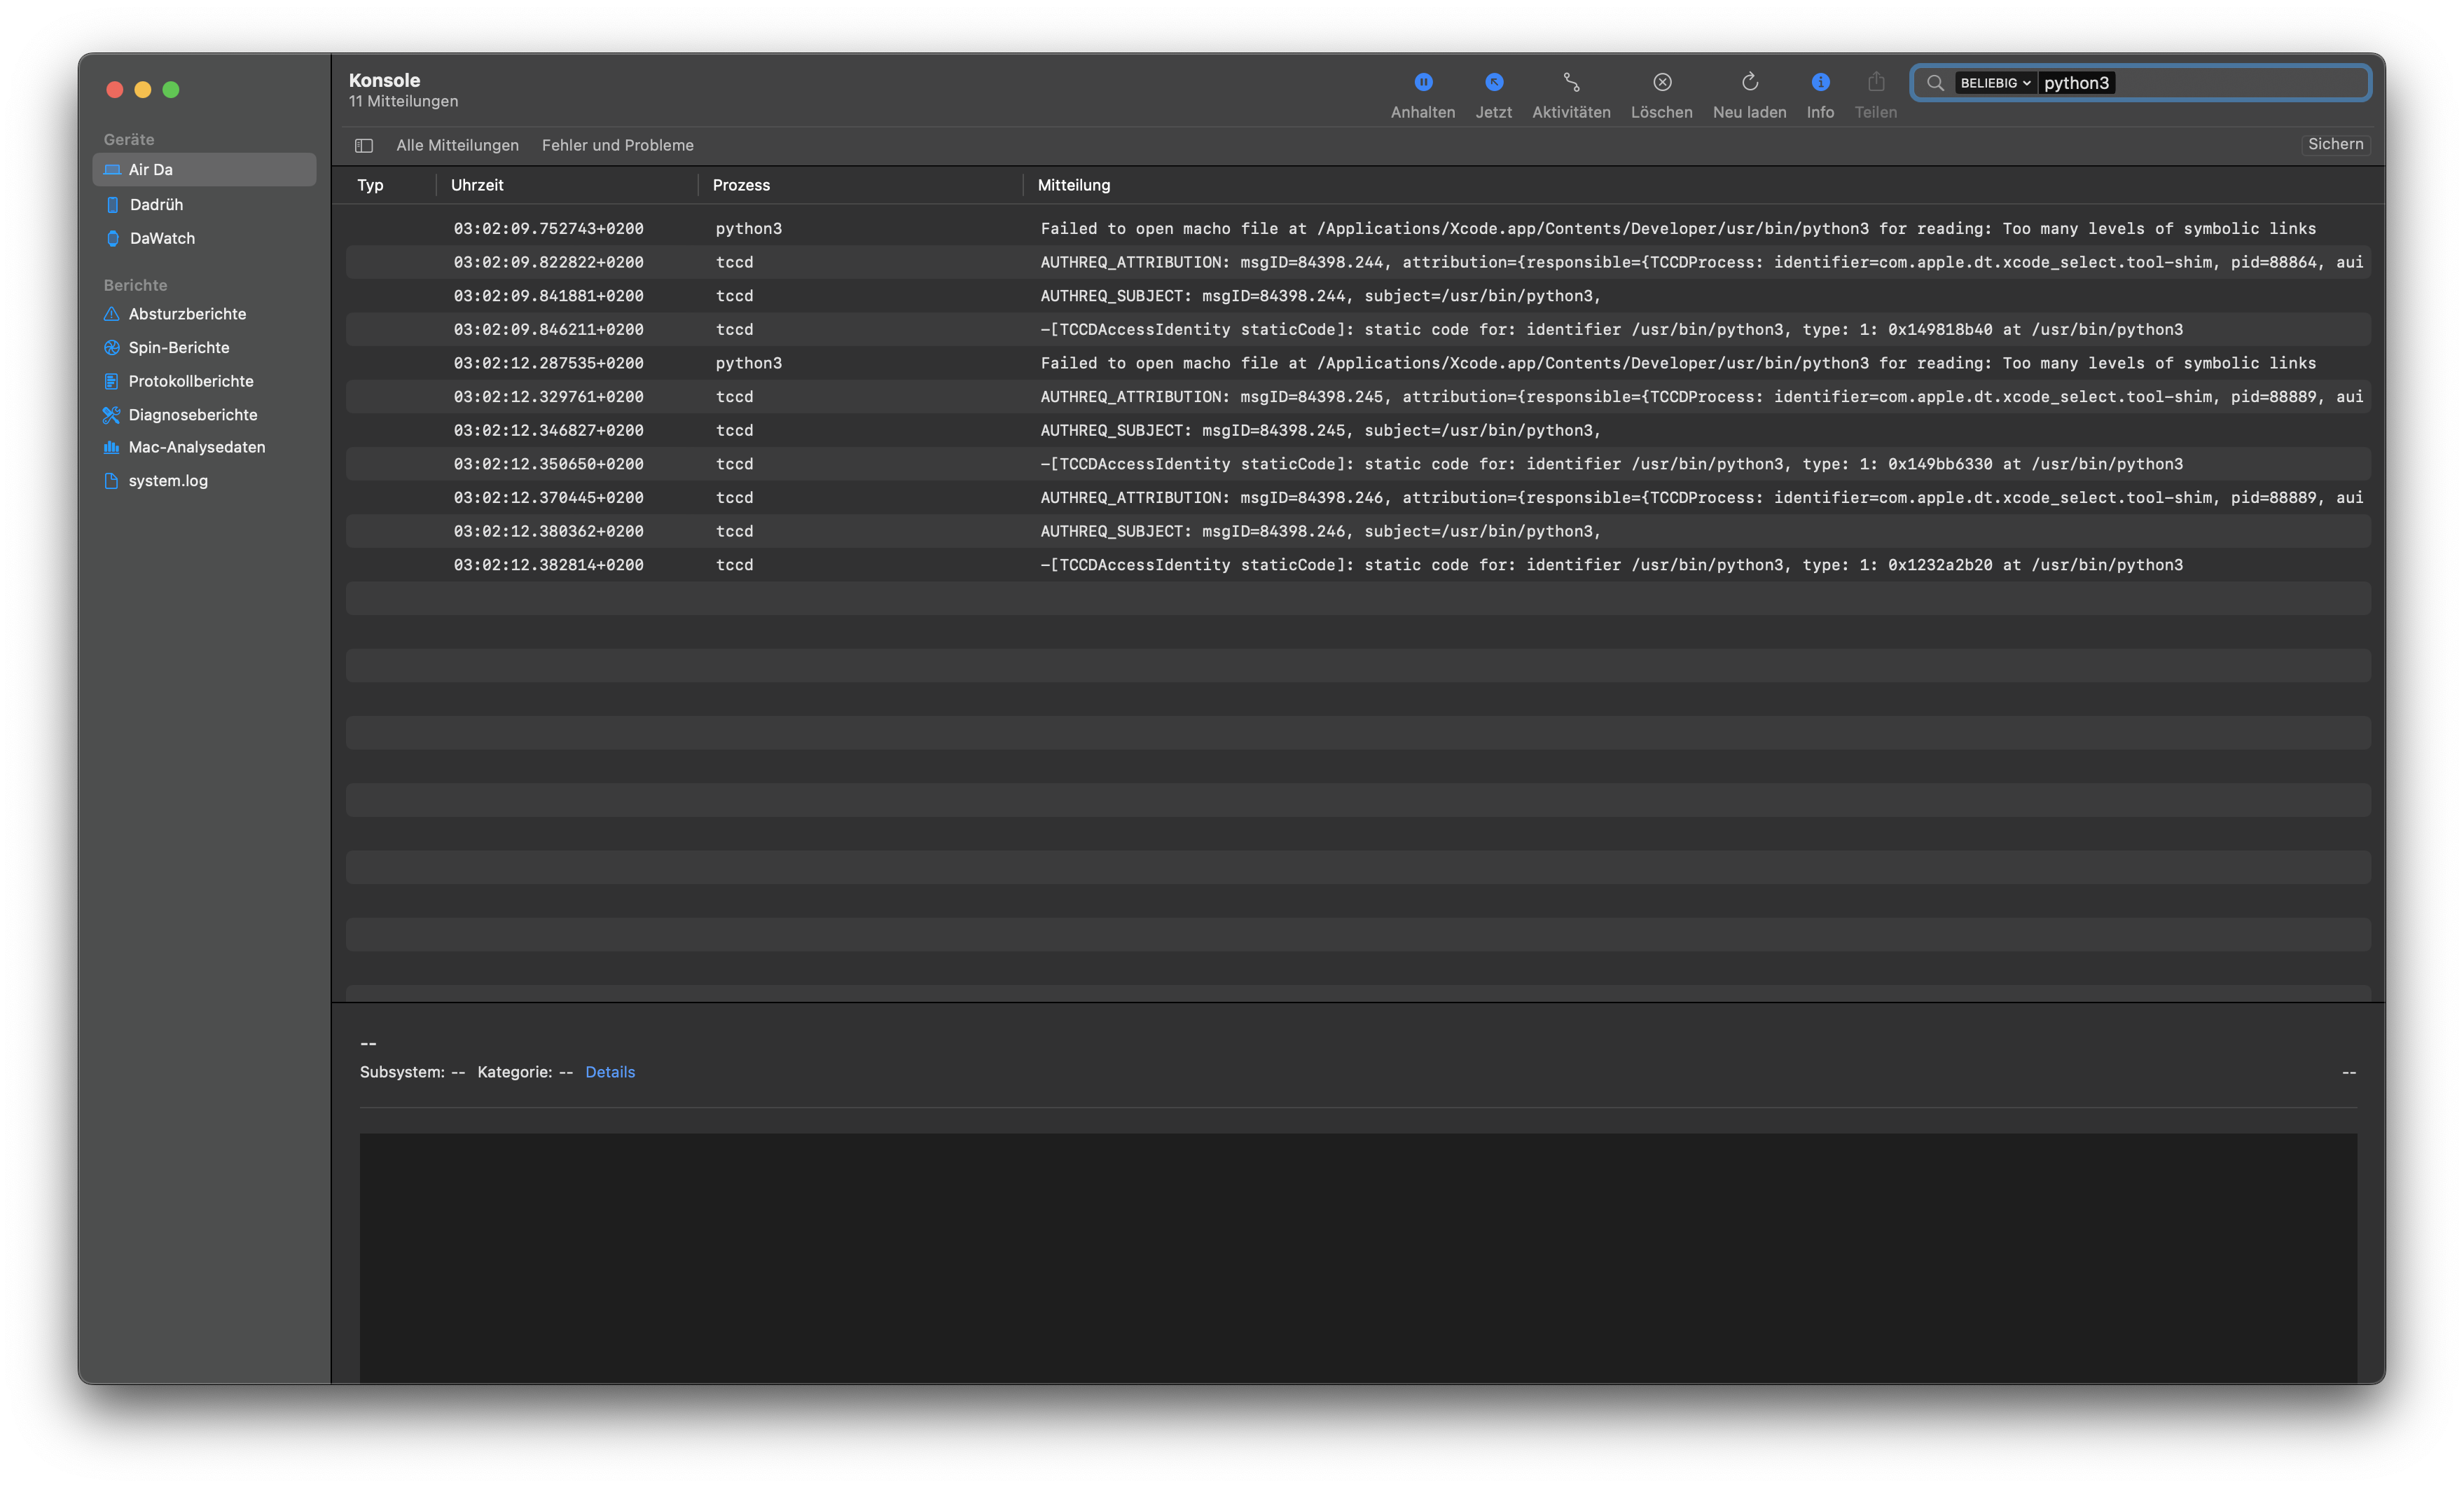
Task: Switch to Alle Mitteilungen filter
Action: tap(457, 145)
